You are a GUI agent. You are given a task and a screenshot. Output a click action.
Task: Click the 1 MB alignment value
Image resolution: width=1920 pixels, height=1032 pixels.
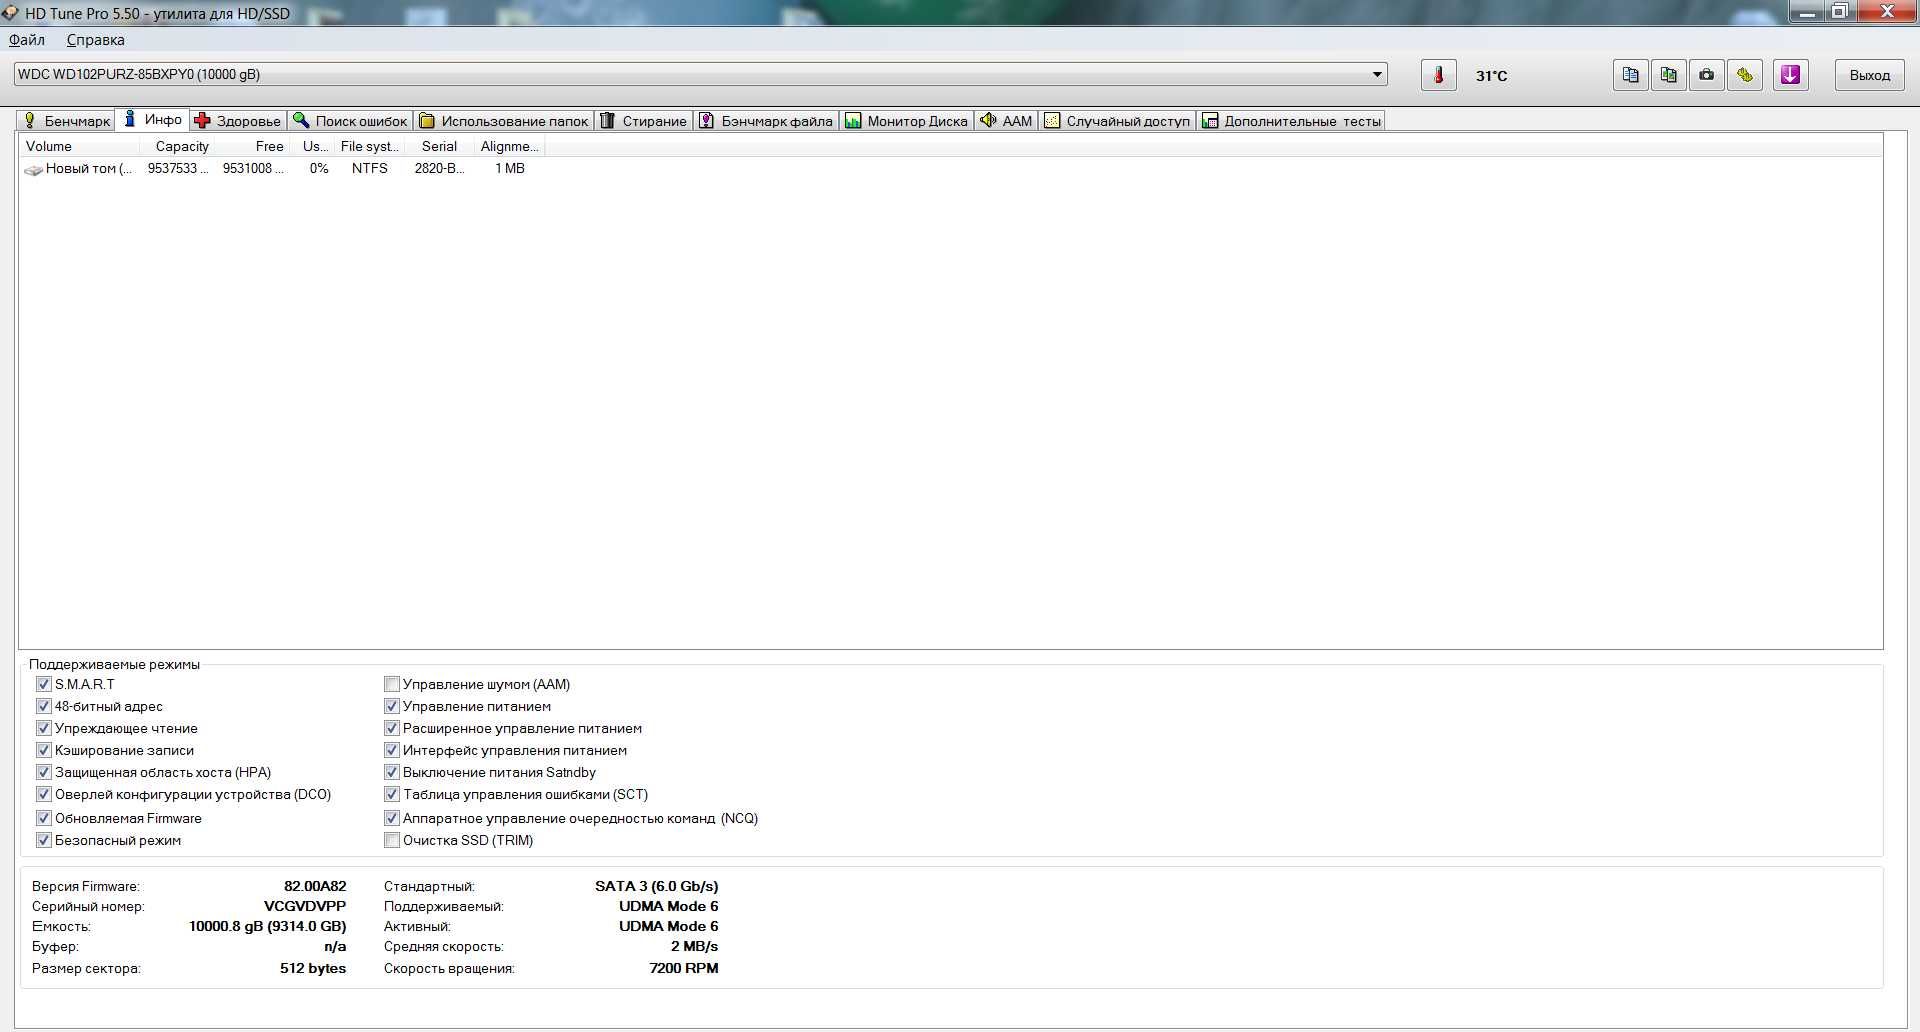click(x=510, y=168)
